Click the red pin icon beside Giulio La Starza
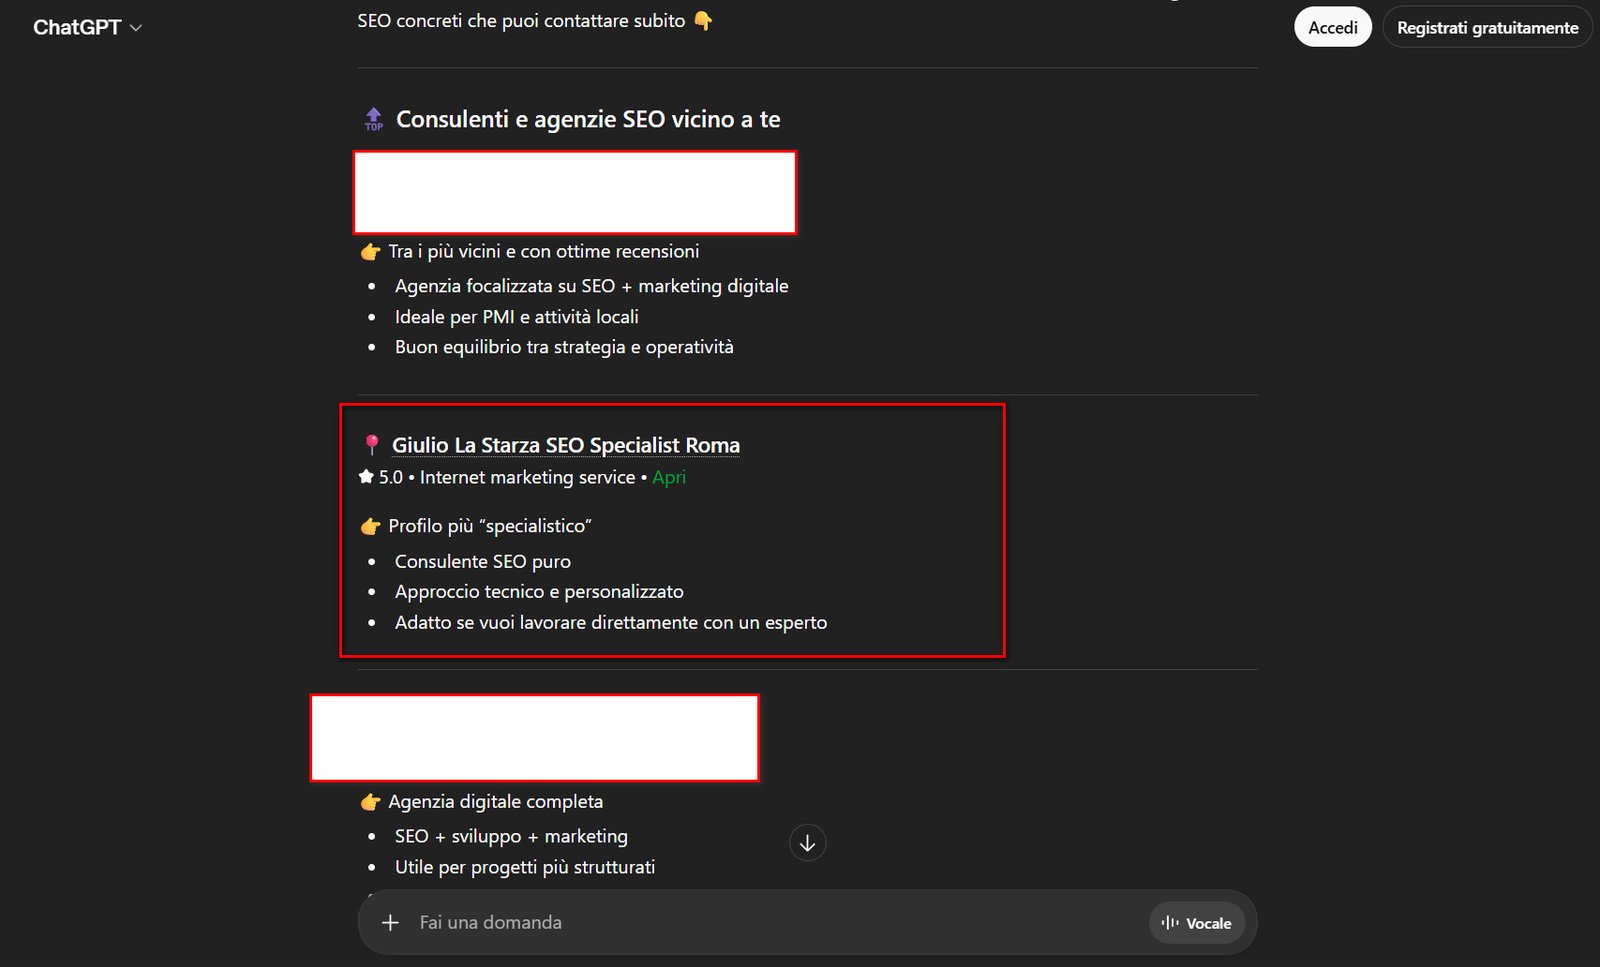Viewport: 1600px width, 967px height. point(372,445)
